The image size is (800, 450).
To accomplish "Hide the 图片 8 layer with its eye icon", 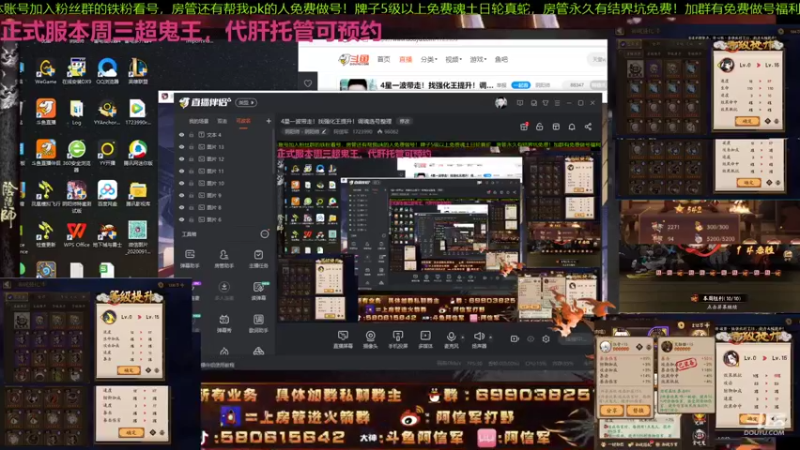I will (182, 208).
